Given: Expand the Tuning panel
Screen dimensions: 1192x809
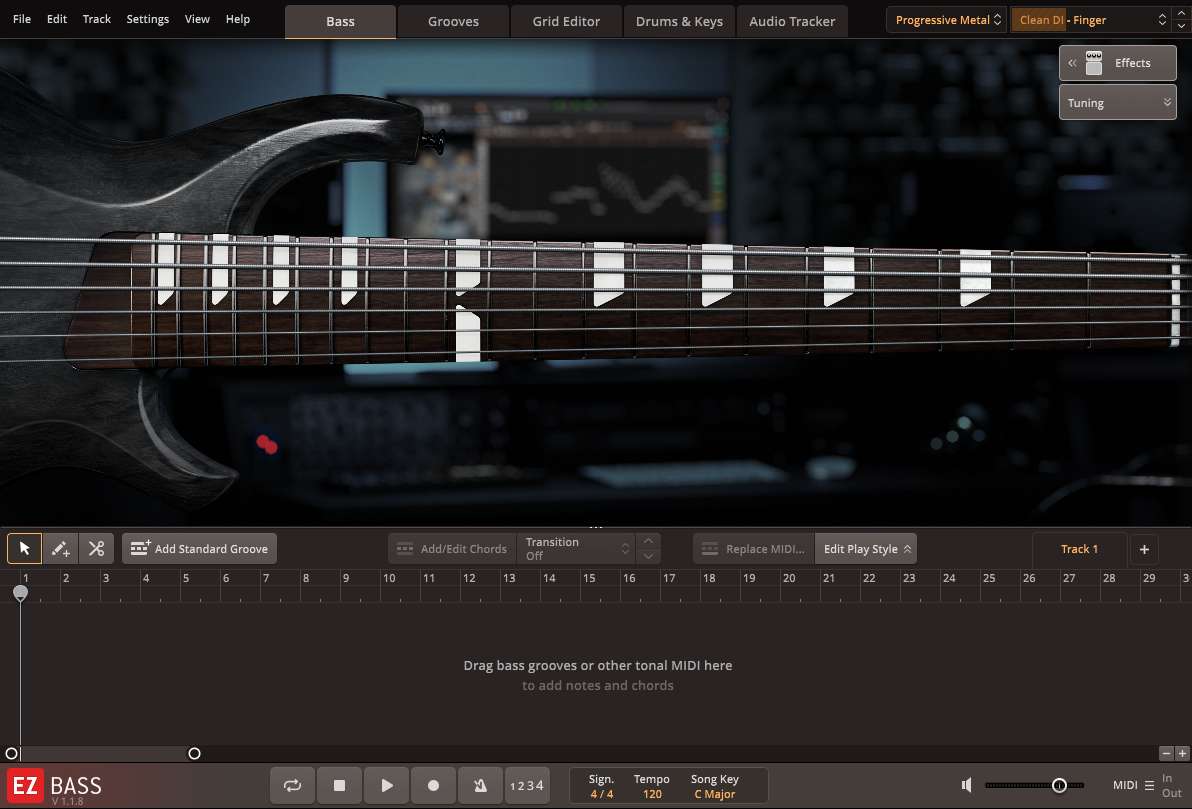Looking at the screenshot, I should (x=1117, y=101).
